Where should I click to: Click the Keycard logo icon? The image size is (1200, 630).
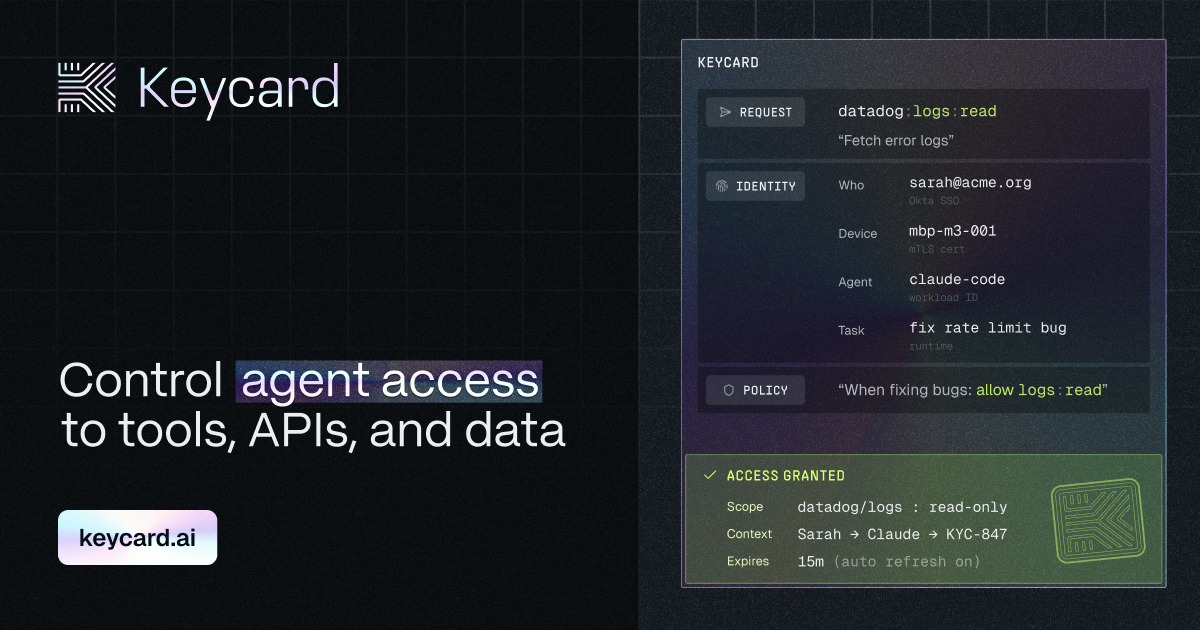tap(87, 87)
